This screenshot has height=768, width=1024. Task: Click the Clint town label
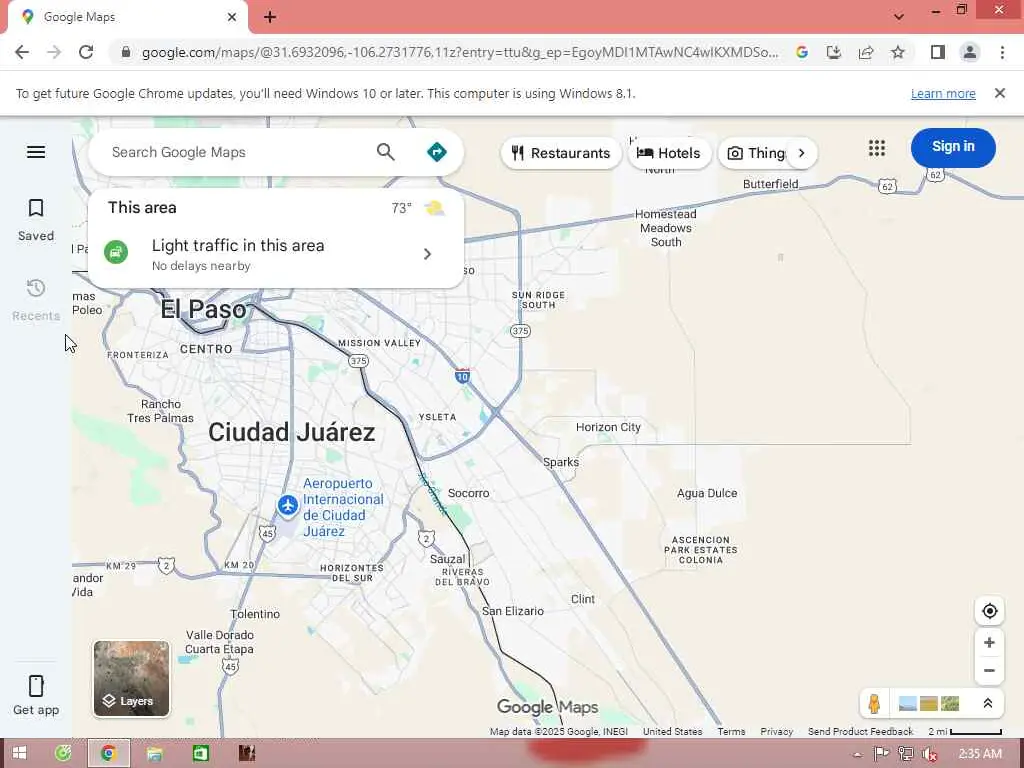(583, 599)
